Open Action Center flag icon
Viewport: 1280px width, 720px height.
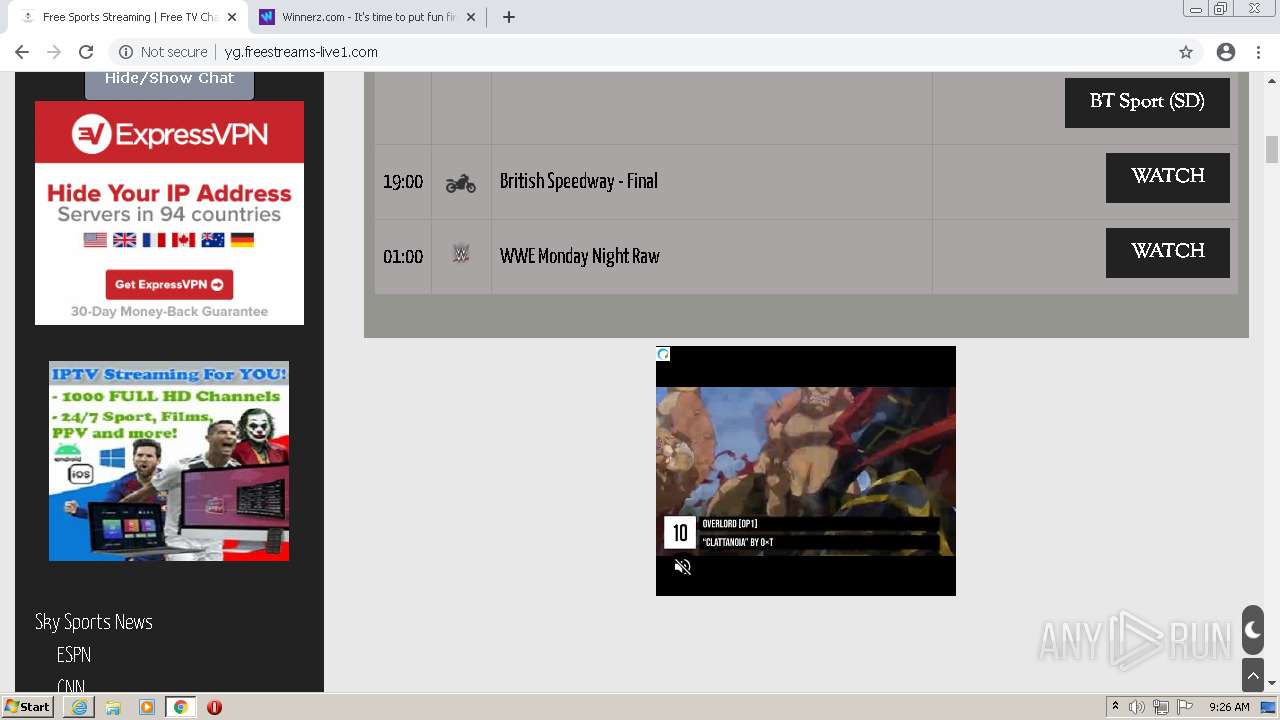point(1185,707)
